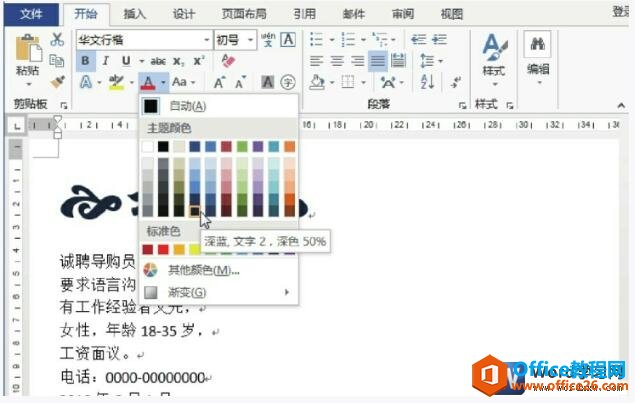Toggle Bold formatting button
635x403 pixels.
coord(85,61)
